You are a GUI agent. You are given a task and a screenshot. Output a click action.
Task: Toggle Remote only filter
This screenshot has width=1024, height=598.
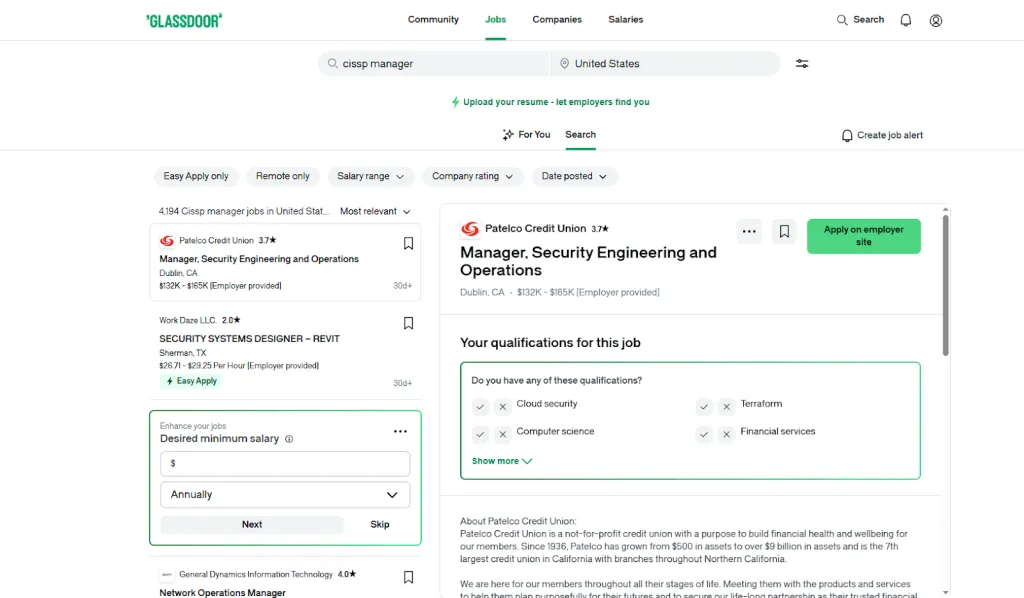(x=283, y=176)
